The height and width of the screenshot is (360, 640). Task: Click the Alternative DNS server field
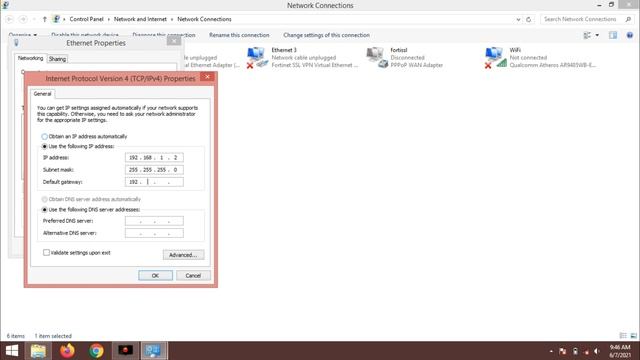point(154,233)
